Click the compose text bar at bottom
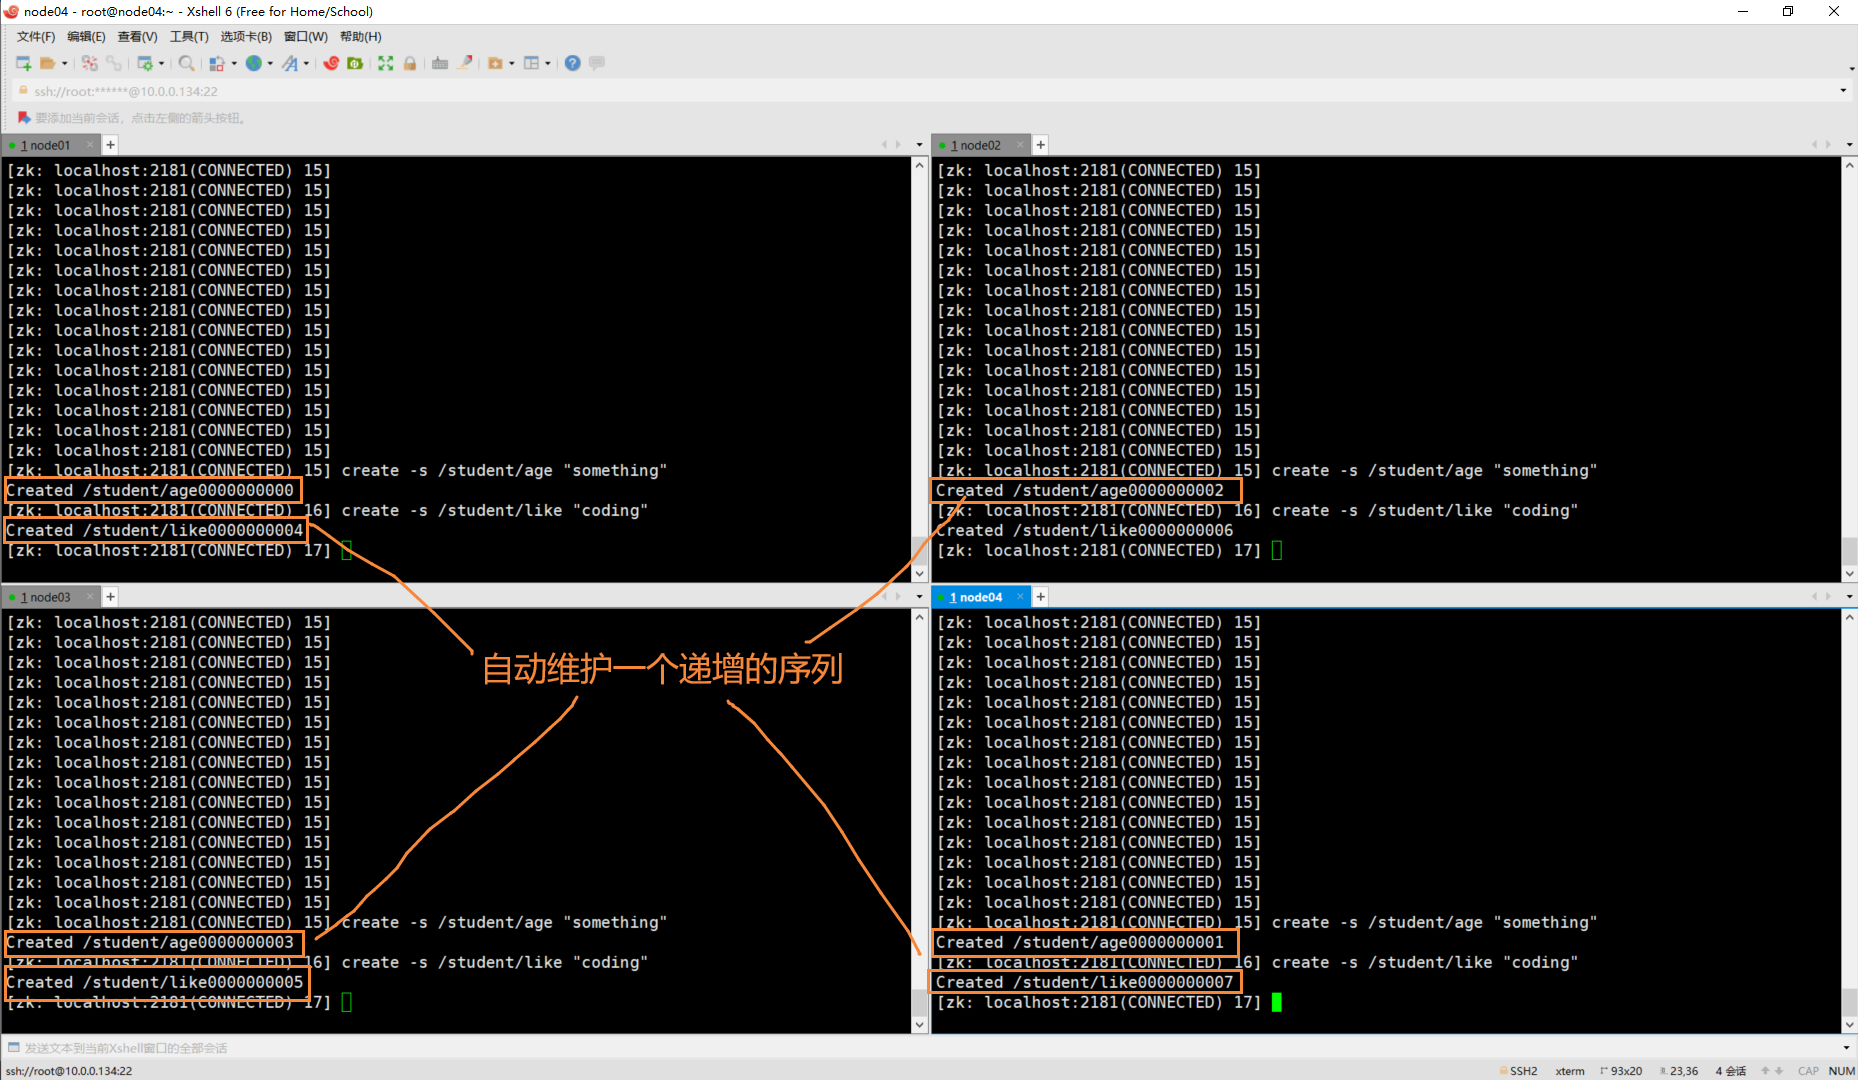 pyautogui.click(x=925, y=1048)
